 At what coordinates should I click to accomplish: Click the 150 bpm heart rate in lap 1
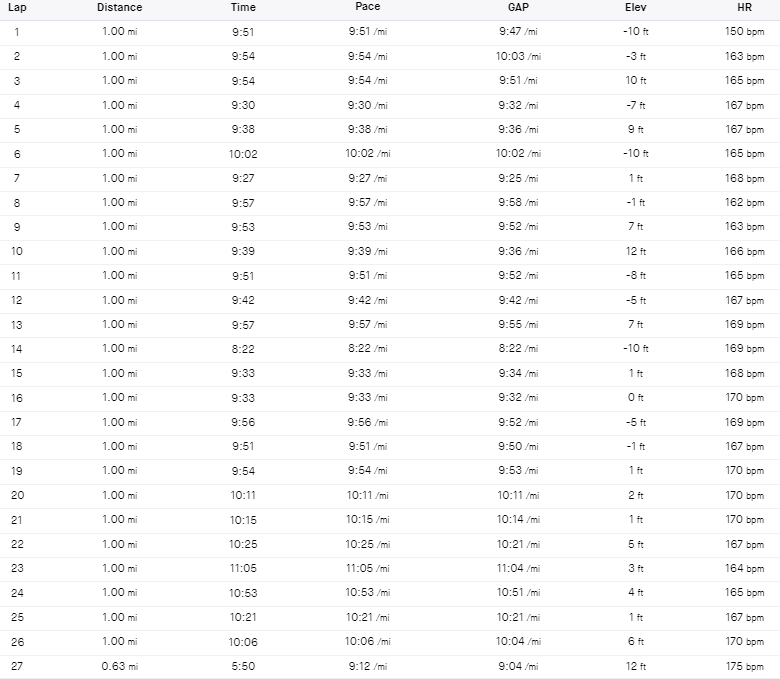[x=744, y=32]
